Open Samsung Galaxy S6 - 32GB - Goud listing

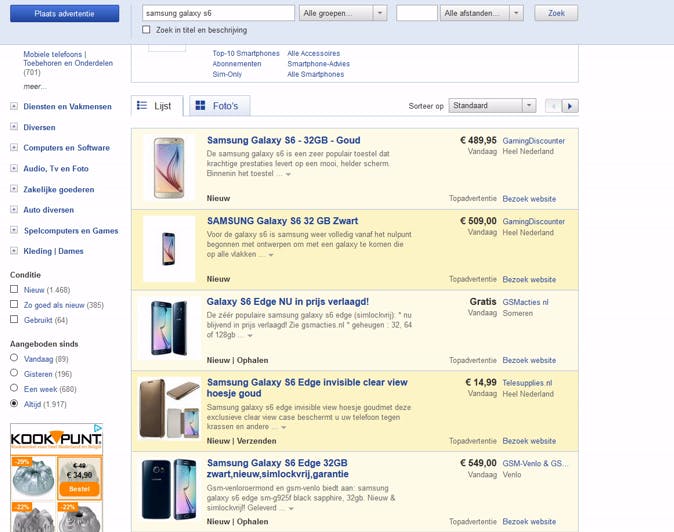284,140
